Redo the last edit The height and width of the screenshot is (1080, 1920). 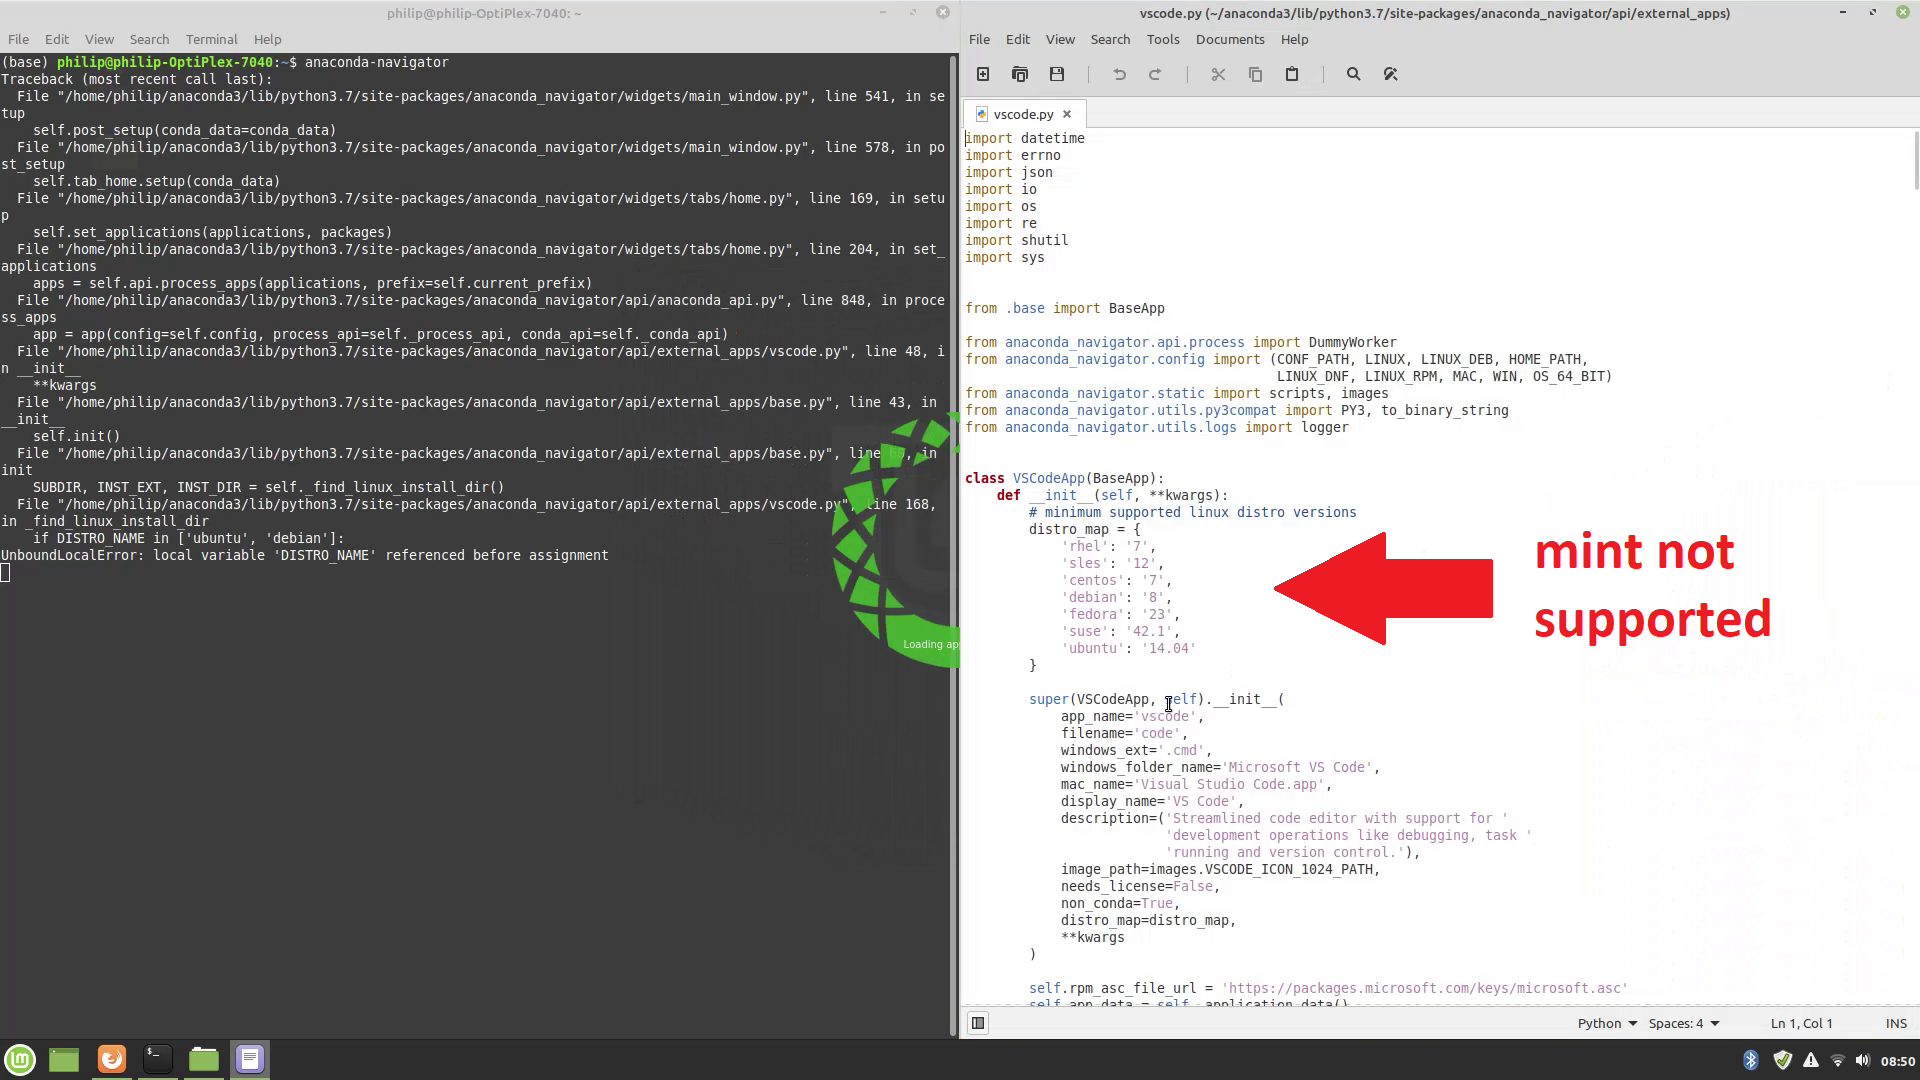(x=1156, y=74)
